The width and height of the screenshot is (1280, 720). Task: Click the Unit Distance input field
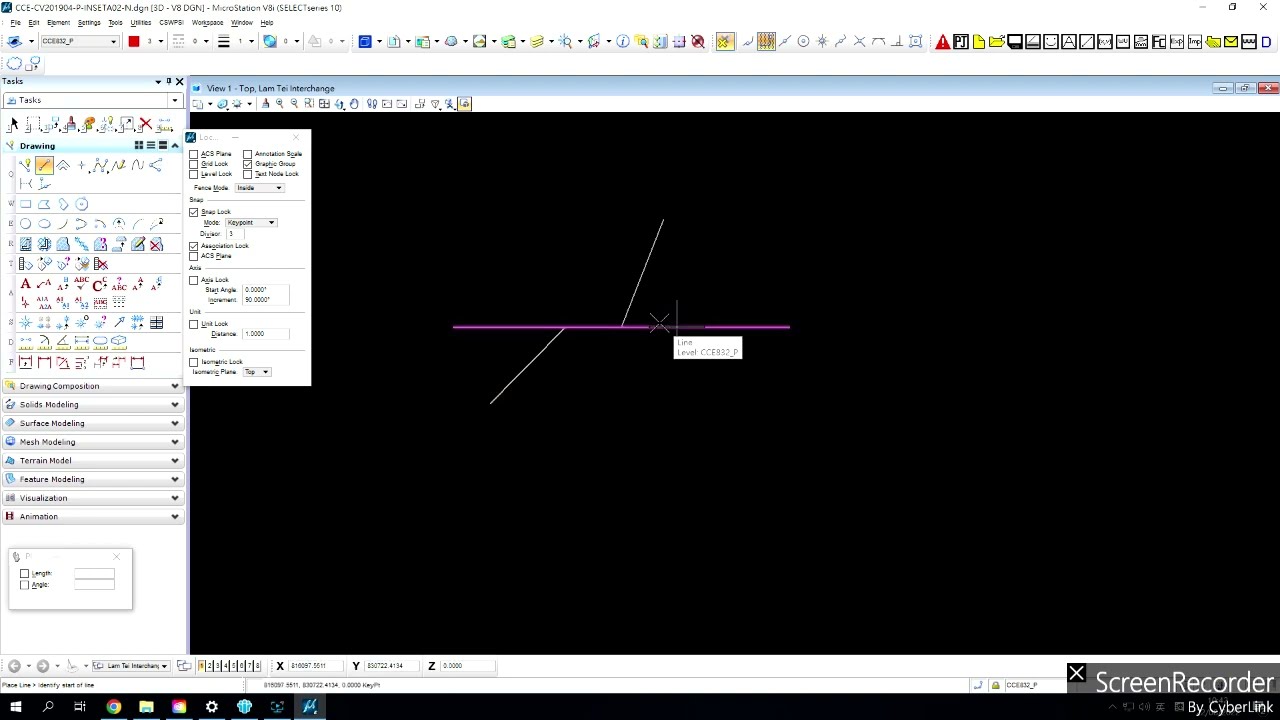point(266,334)
